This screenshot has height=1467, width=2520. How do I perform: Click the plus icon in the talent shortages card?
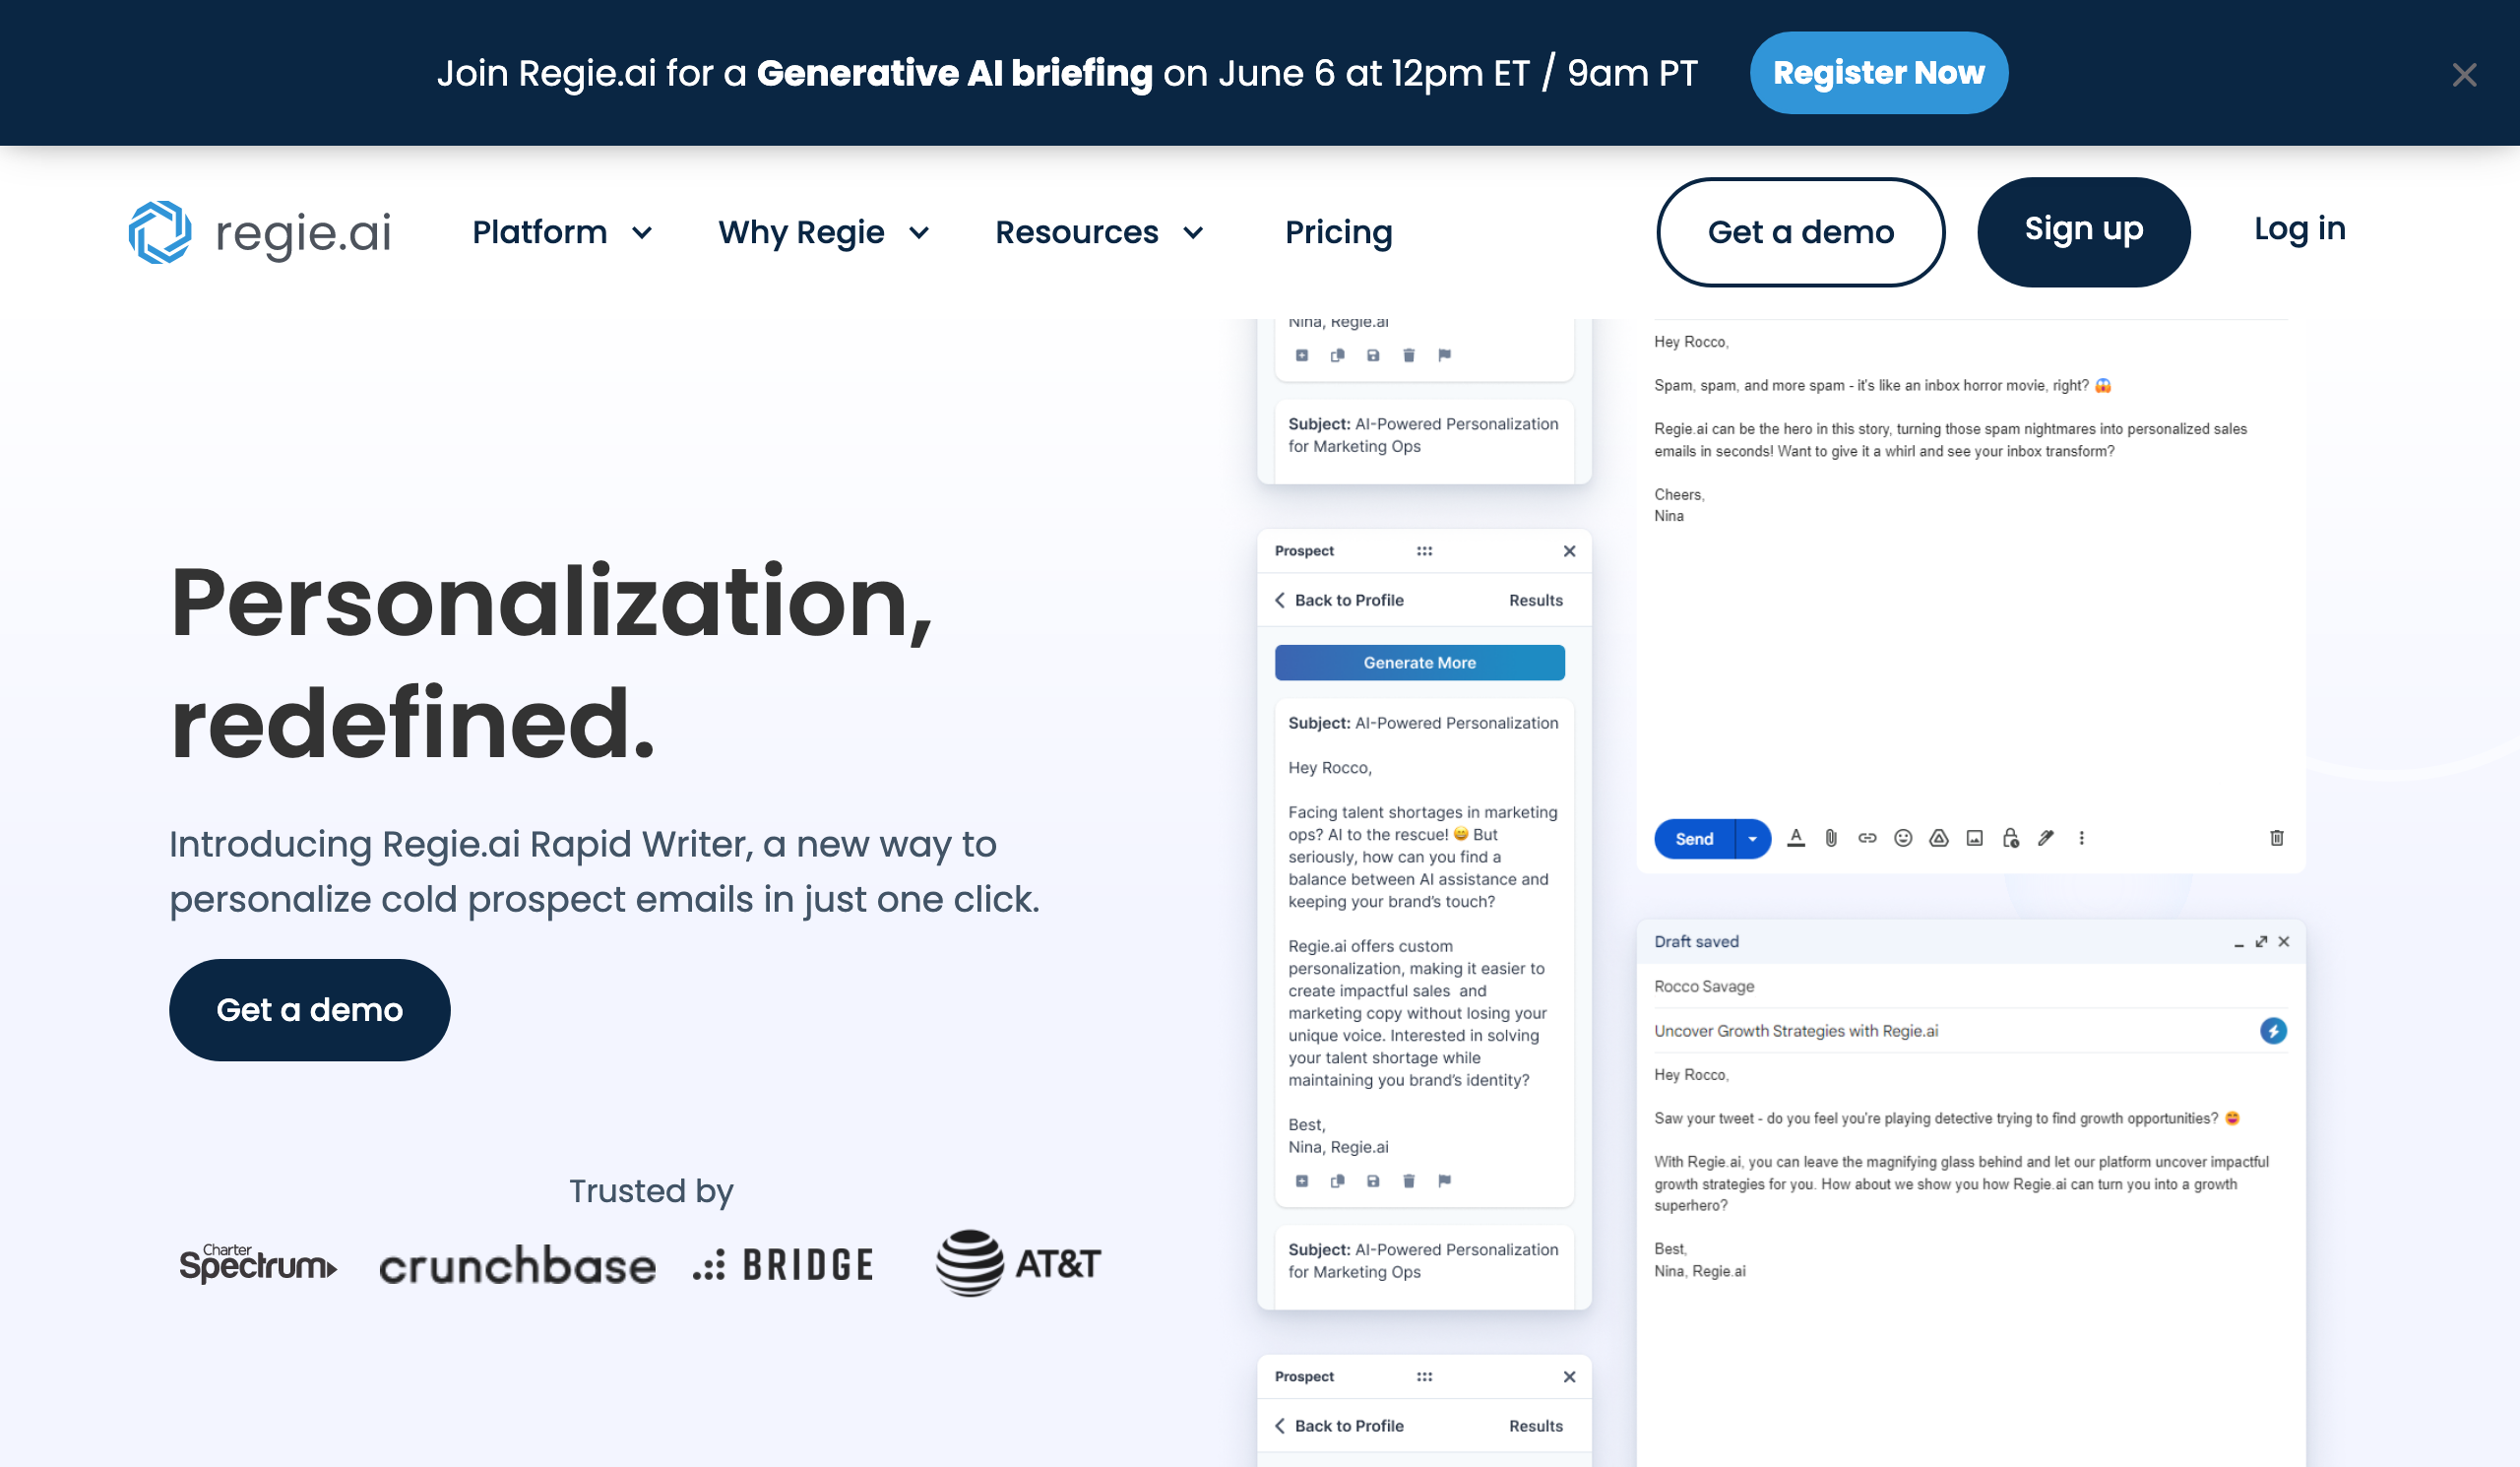click(1302, 1181)
